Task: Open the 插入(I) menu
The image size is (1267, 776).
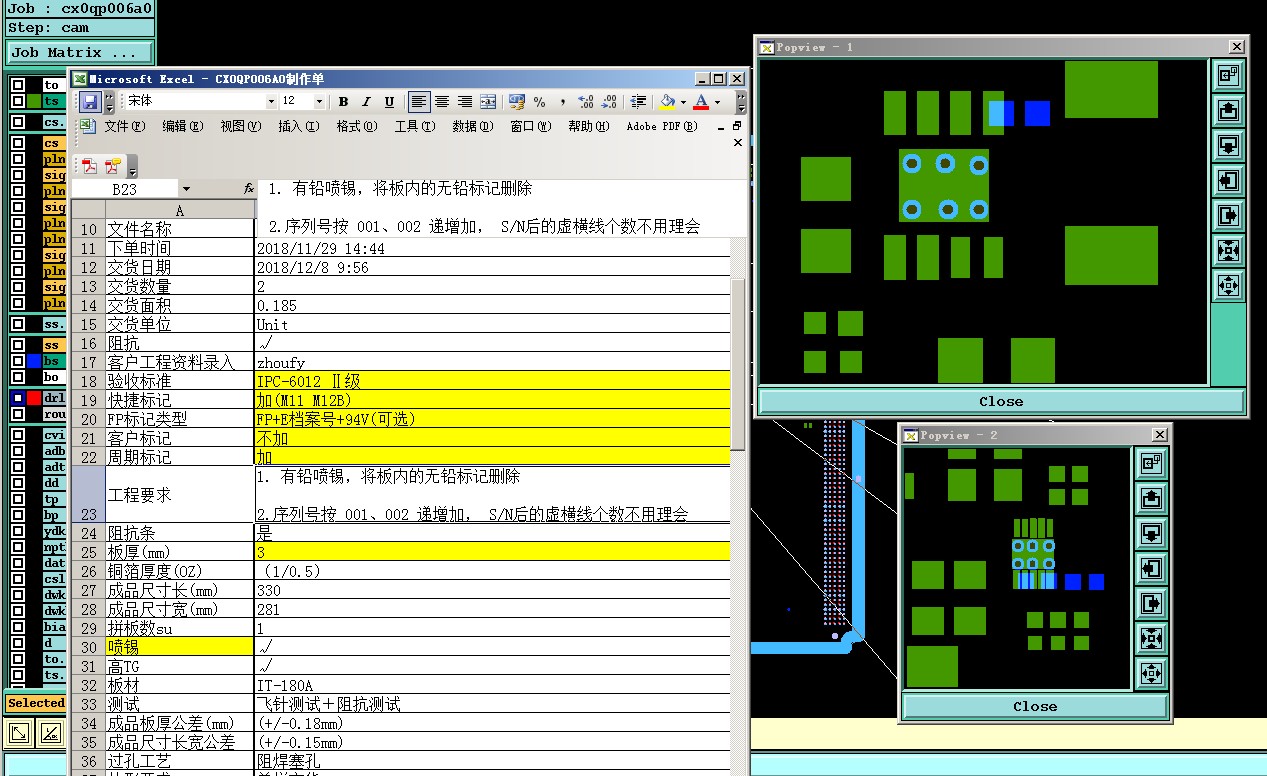Action: click(298, 126)
